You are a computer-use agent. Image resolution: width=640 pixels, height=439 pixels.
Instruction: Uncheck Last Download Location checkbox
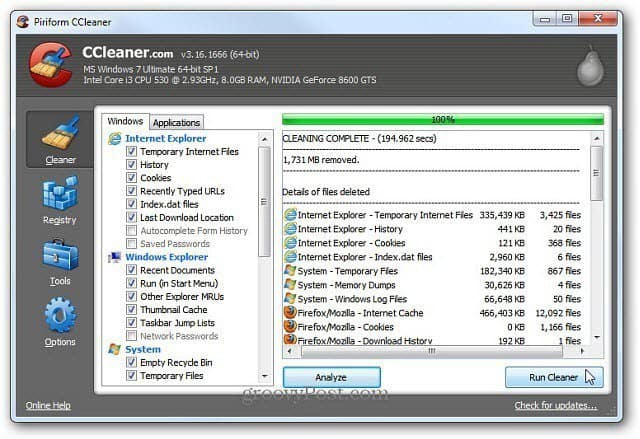[x=131, y=217]
